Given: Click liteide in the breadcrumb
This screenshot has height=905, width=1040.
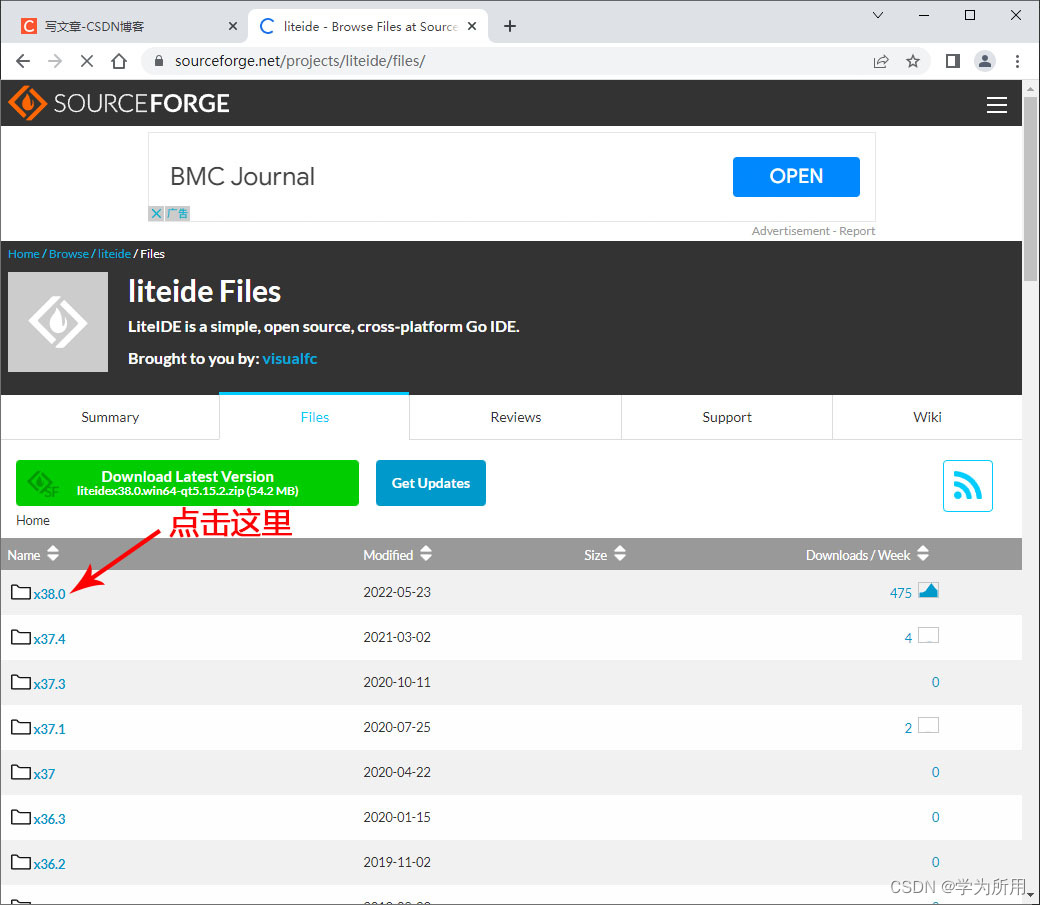Looking at the screenshot, I should pos(114,253).
